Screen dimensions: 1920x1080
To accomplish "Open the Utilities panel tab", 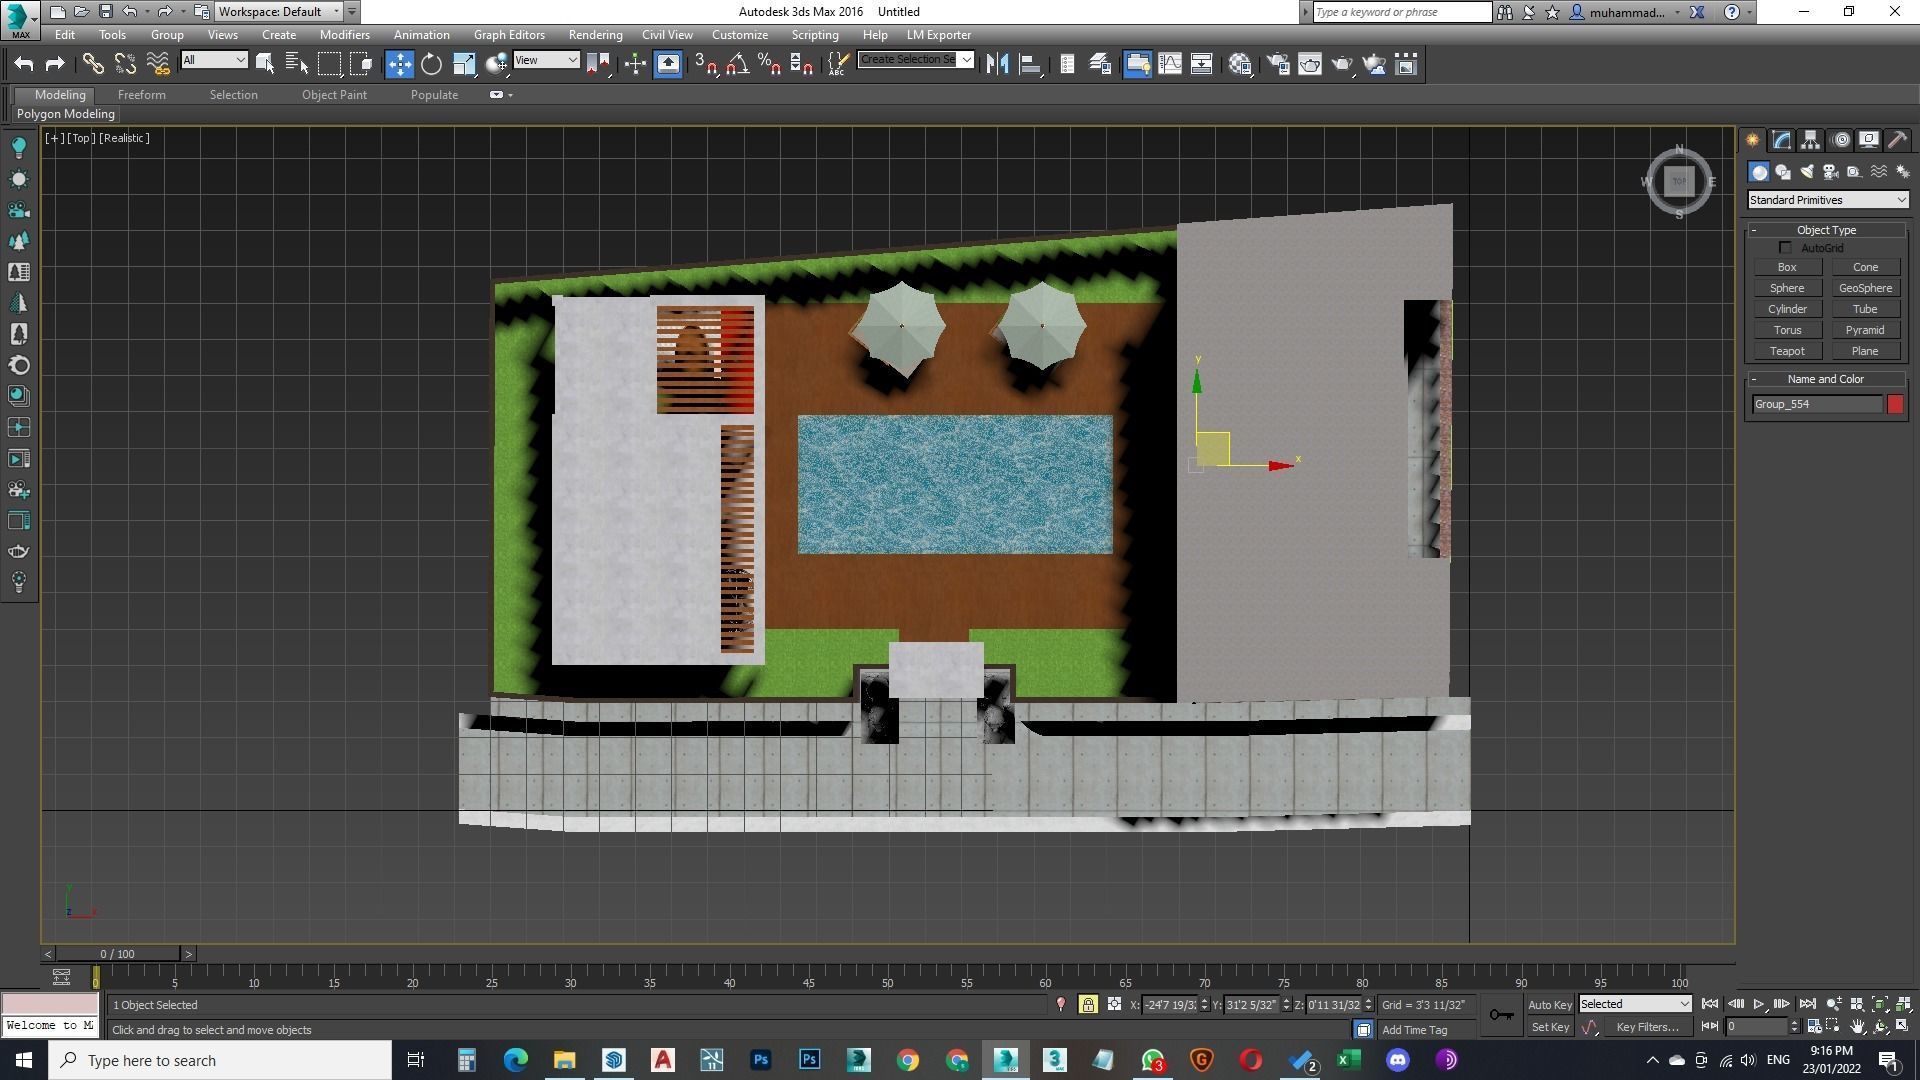I will (x=1897, y=140).
